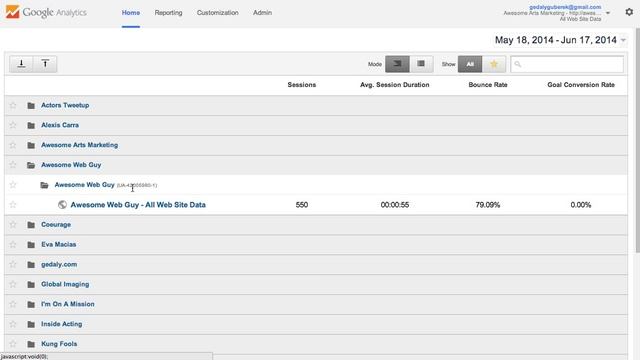Star the I'm On A Mission account

point(13,304)
